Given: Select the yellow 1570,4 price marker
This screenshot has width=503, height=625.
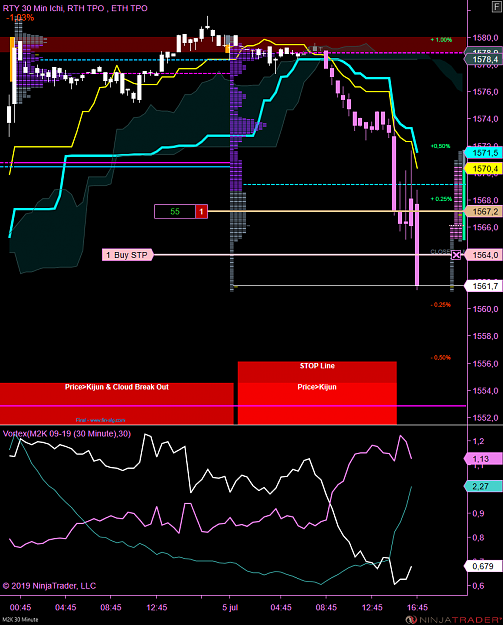Looking at the screenshot, I should (483, 169).
